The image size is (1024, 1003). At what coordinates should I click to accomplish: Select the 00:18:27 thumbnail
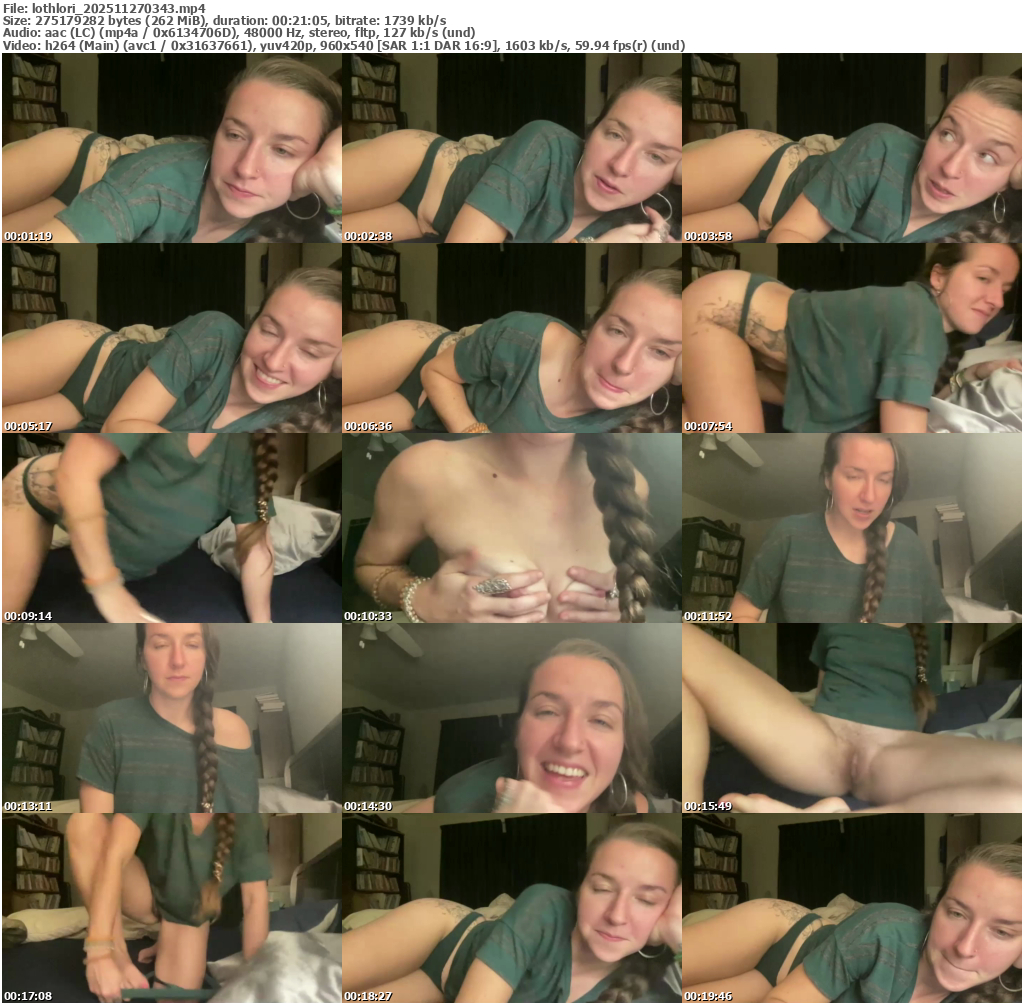[511, 908]
